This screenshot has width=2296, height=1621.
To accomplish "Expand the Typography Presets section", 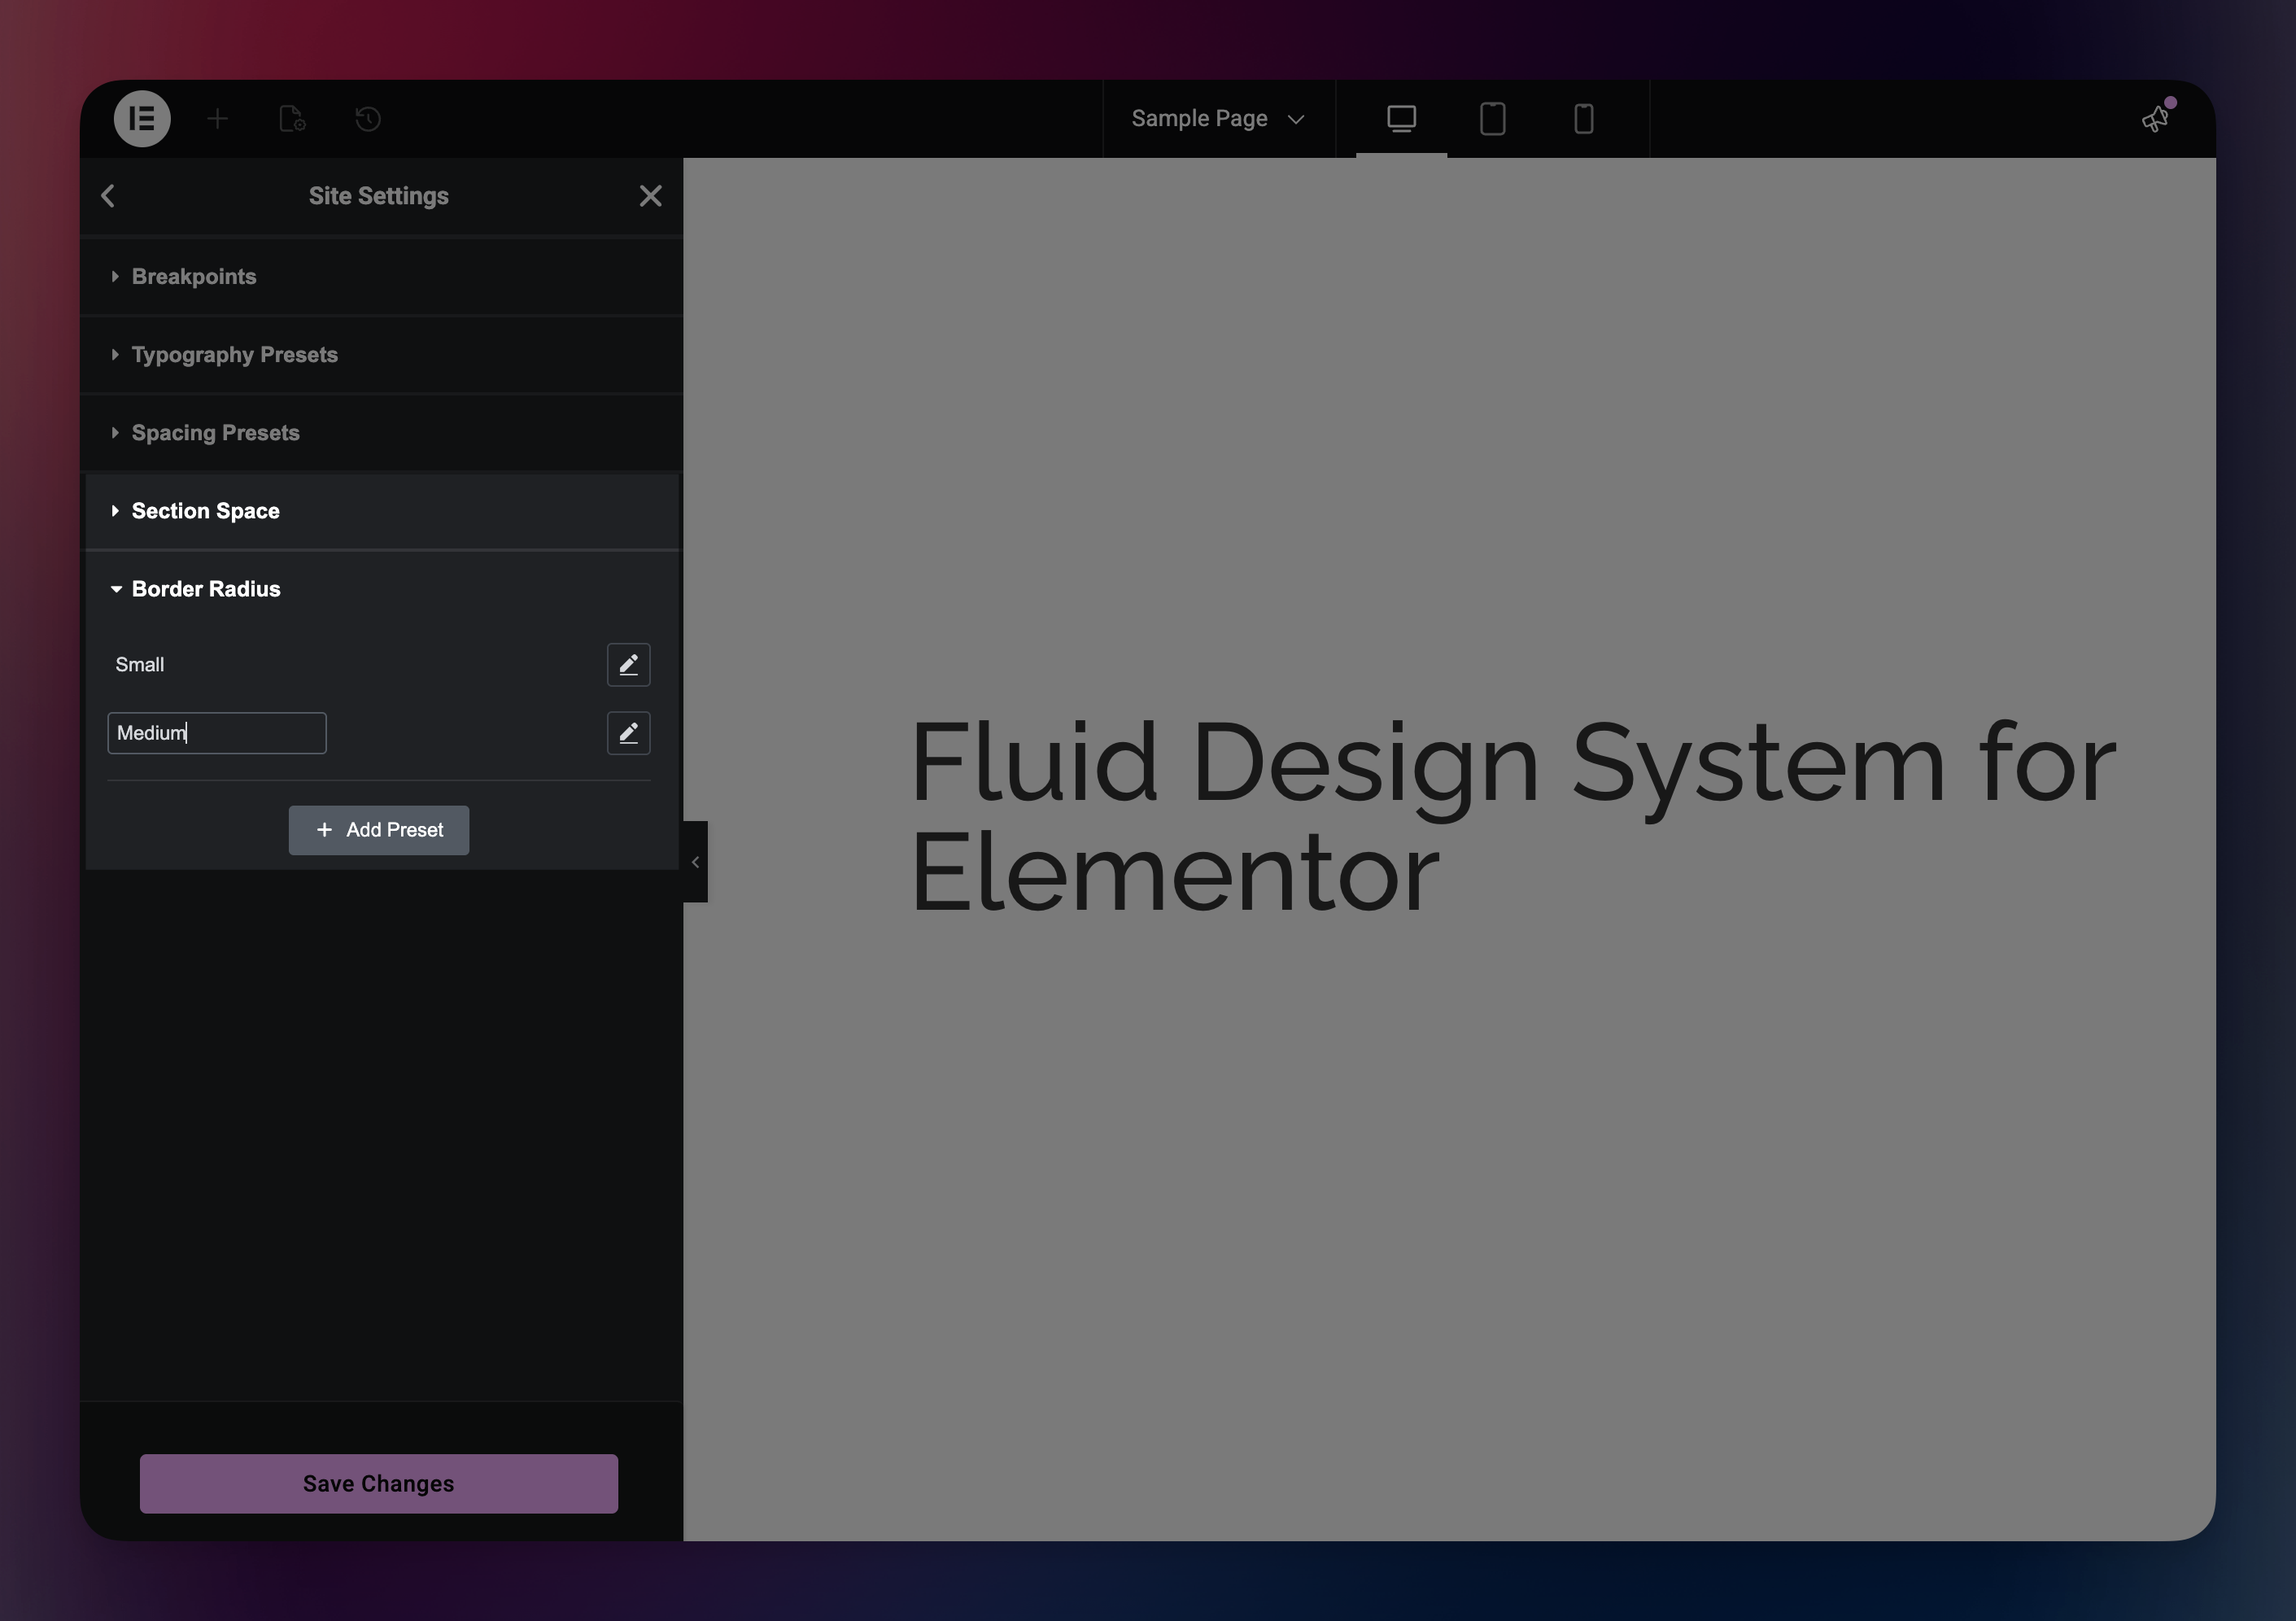I will [234, 355].
